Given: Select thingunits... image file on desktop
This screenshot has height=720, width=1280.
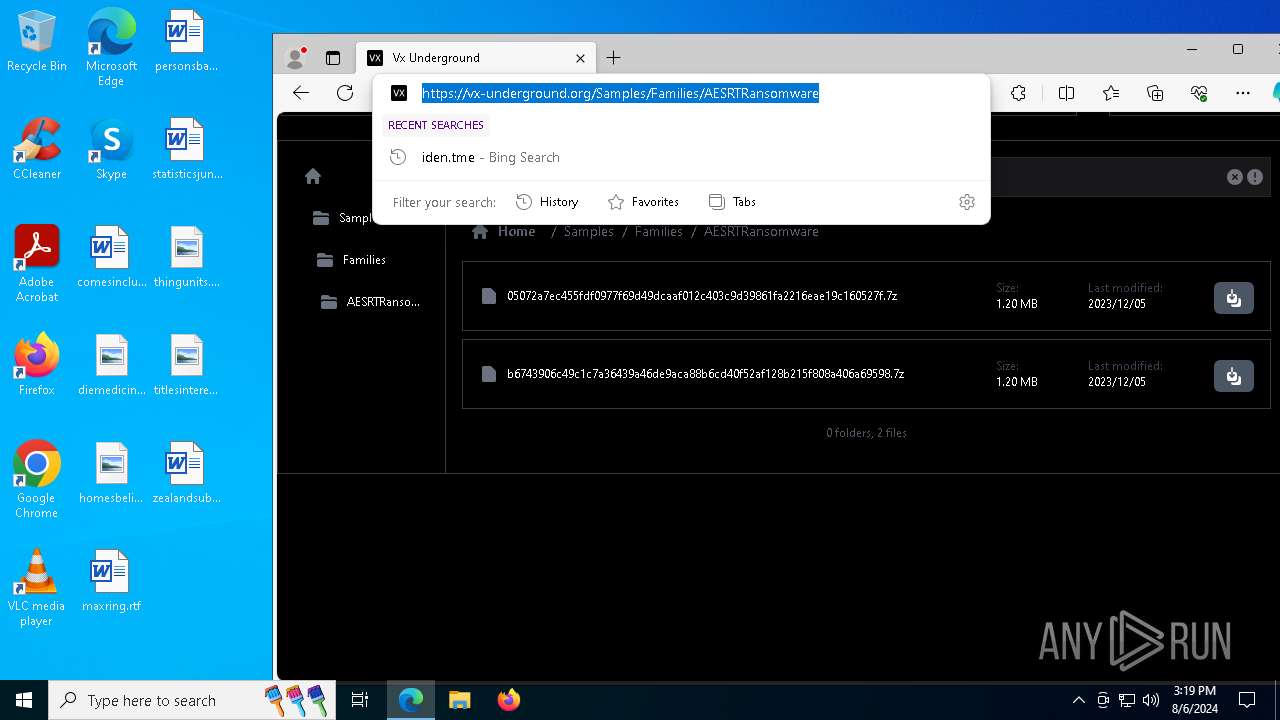Looking at the screenshot, I should tap(186, 257).
